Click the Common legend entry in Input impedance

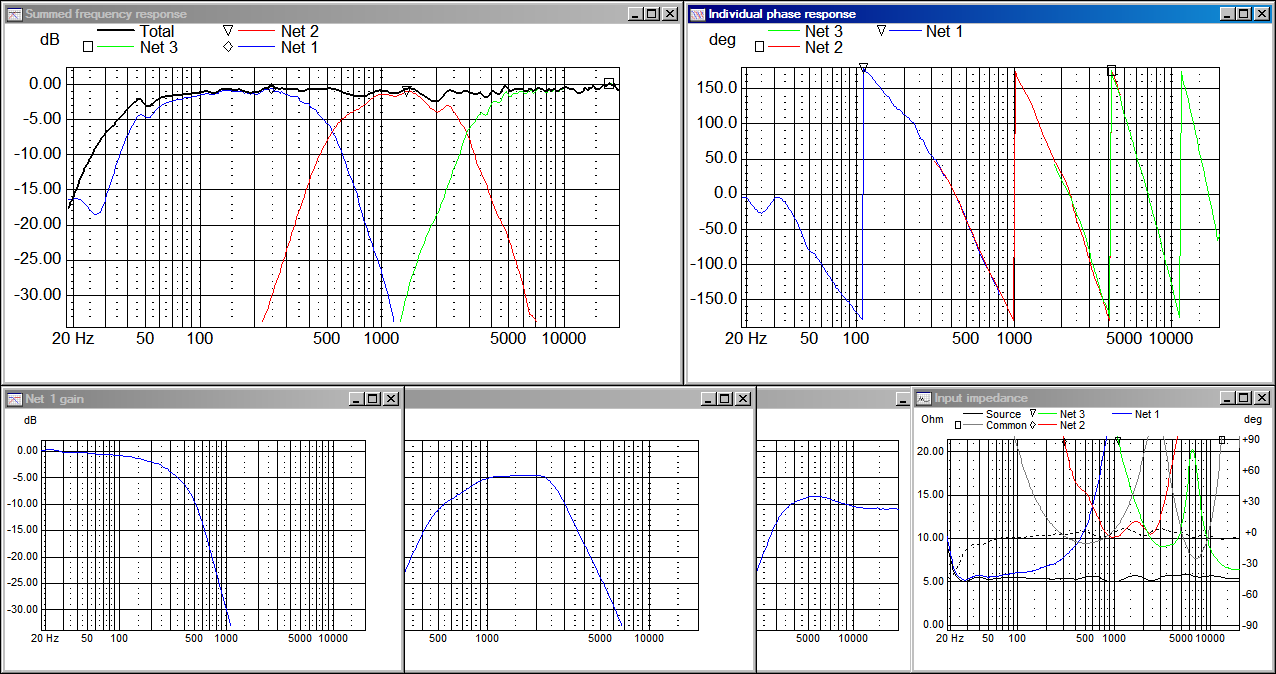pos(1006,425)
